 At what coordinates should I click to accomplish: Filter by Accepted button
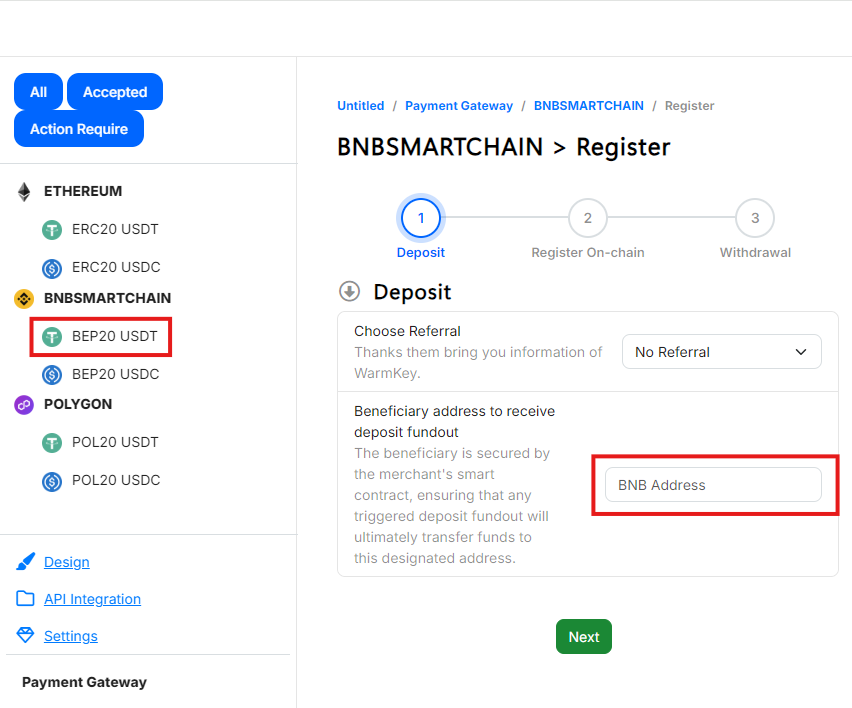[x=115, y=92]
